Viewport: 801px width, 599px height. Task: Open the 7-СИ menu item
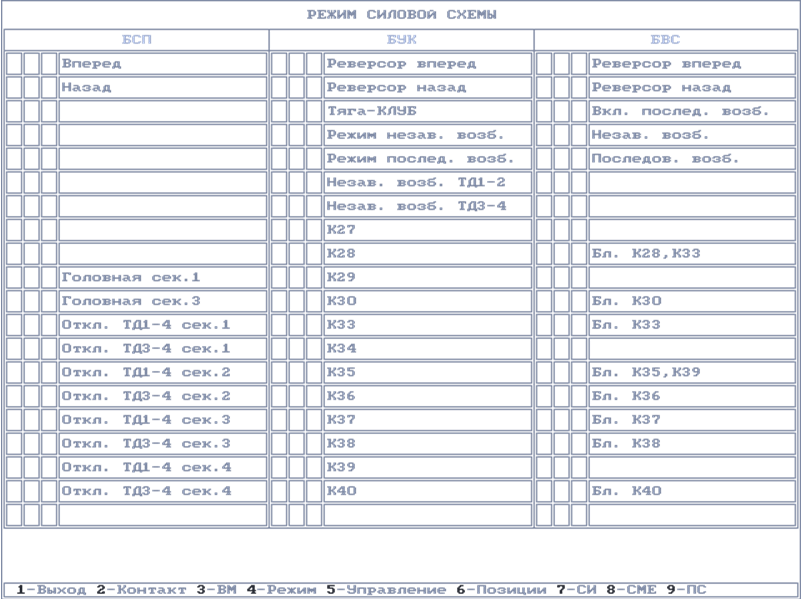pyautogui.click(x=577, y=590)
